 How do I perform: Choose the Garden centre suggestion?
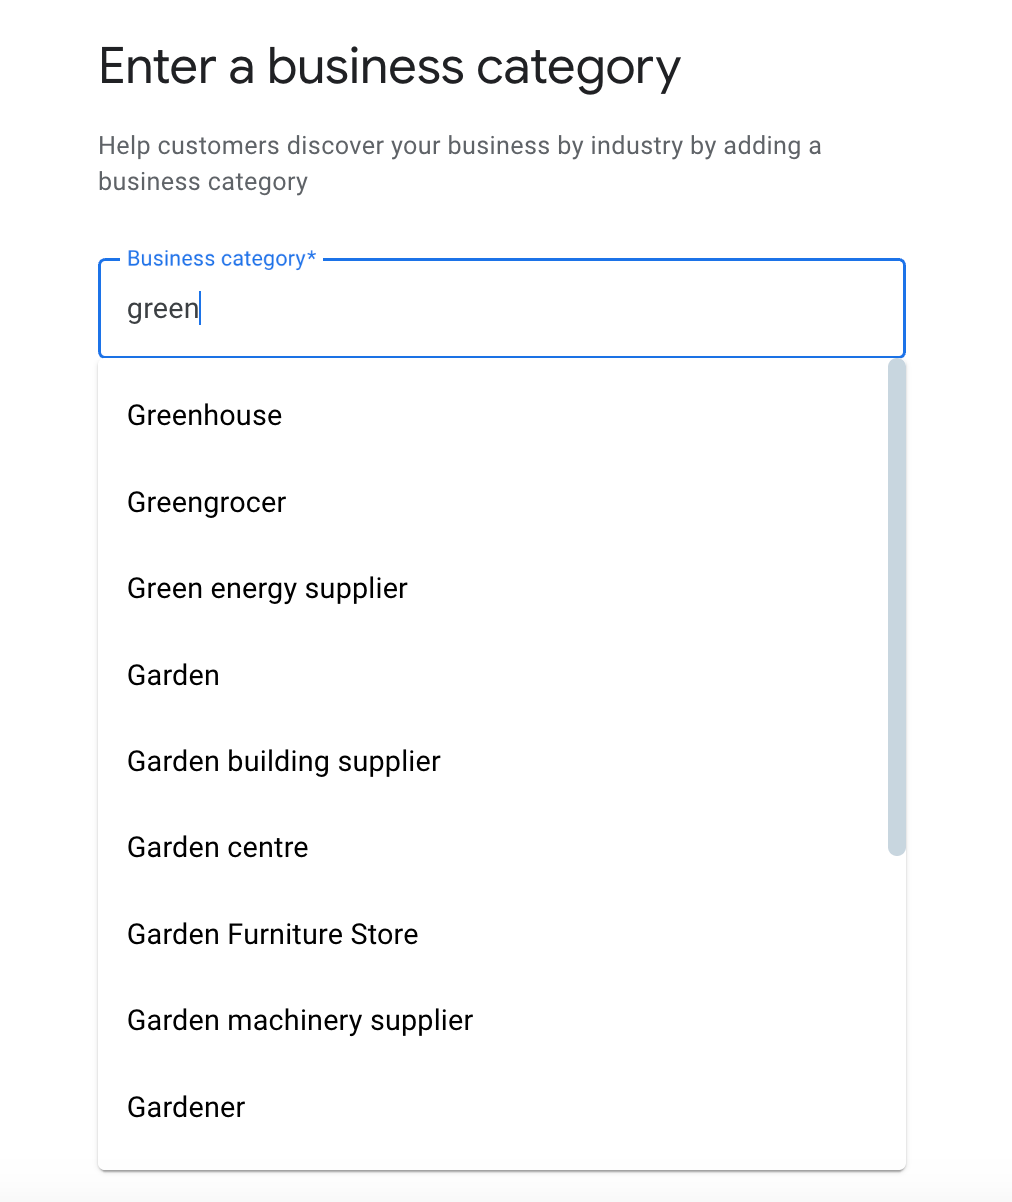(217, 847)
